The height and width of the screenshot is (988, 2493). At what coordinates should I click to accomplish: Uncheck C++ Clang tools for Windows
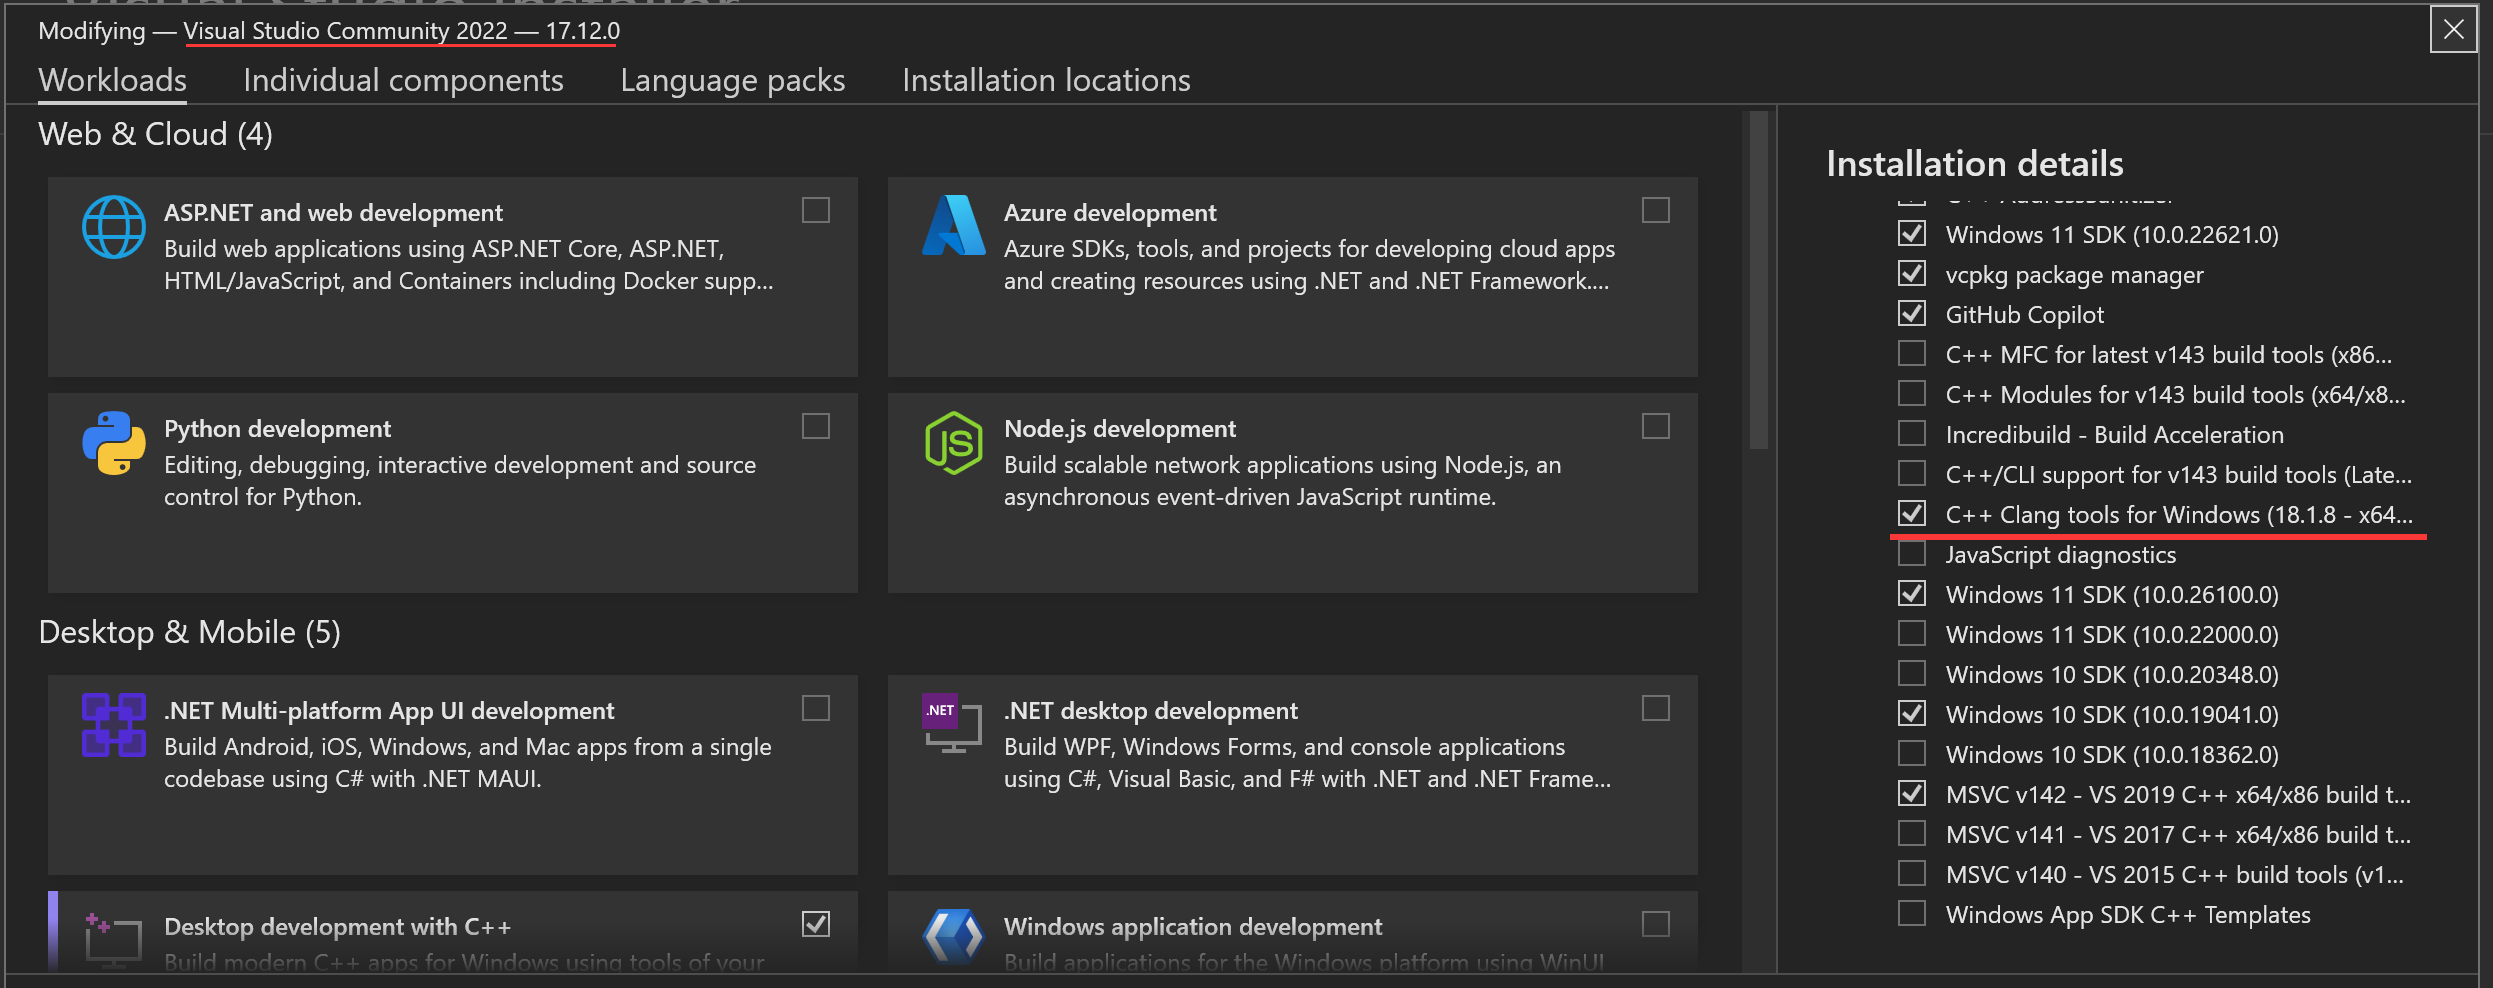[1912, 514]
